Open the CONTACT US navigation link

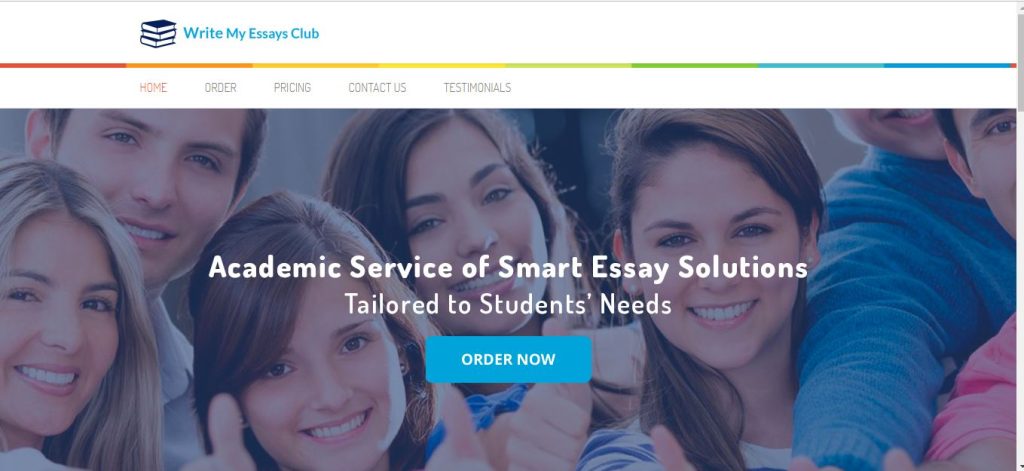[x=377, y=88]
